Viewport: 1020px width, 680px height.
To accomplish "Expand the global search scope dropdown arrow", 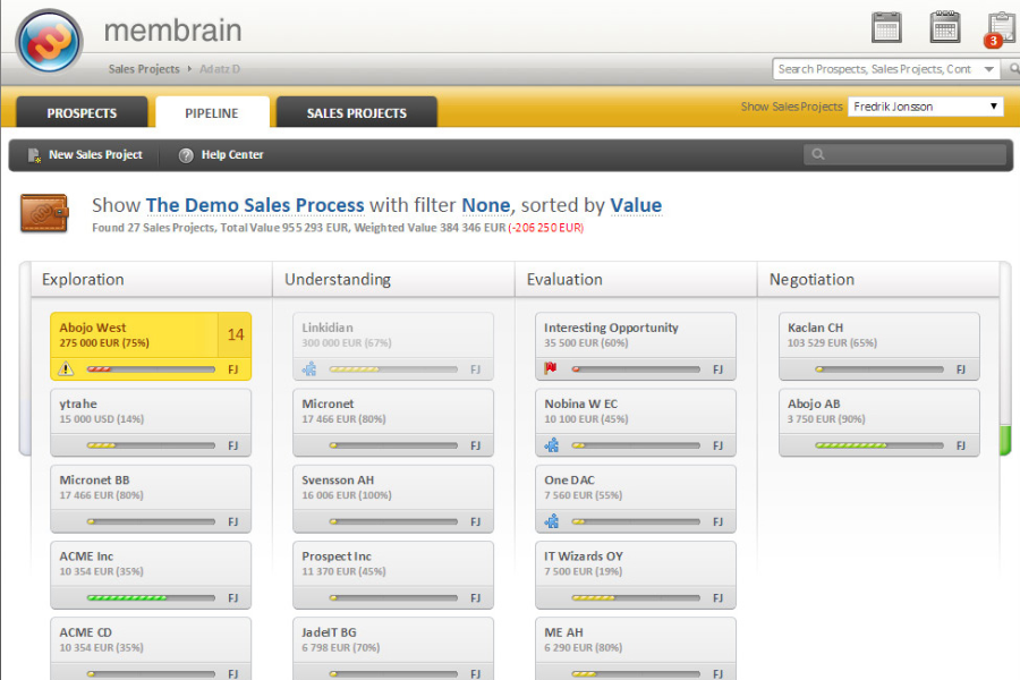I will click(x=989, y=69).
